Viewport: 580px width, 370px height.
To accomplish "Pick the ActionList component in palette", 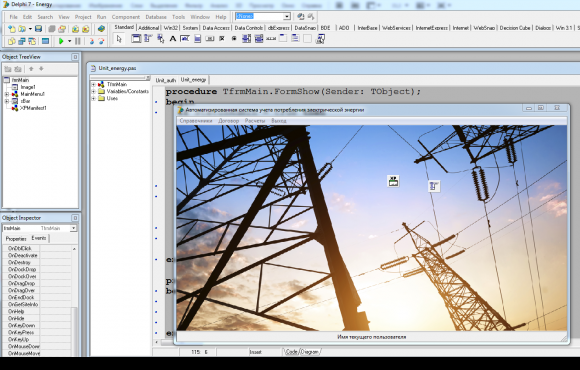I will coord(320,38).
